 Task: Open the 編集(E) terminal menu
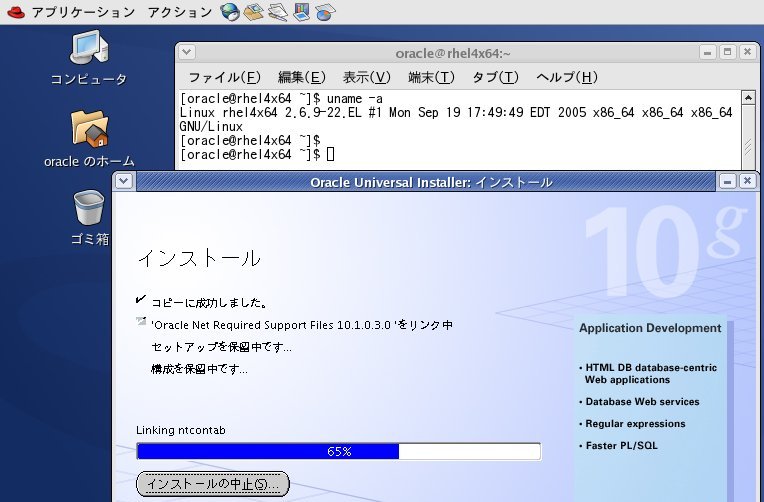coord(301,77)
